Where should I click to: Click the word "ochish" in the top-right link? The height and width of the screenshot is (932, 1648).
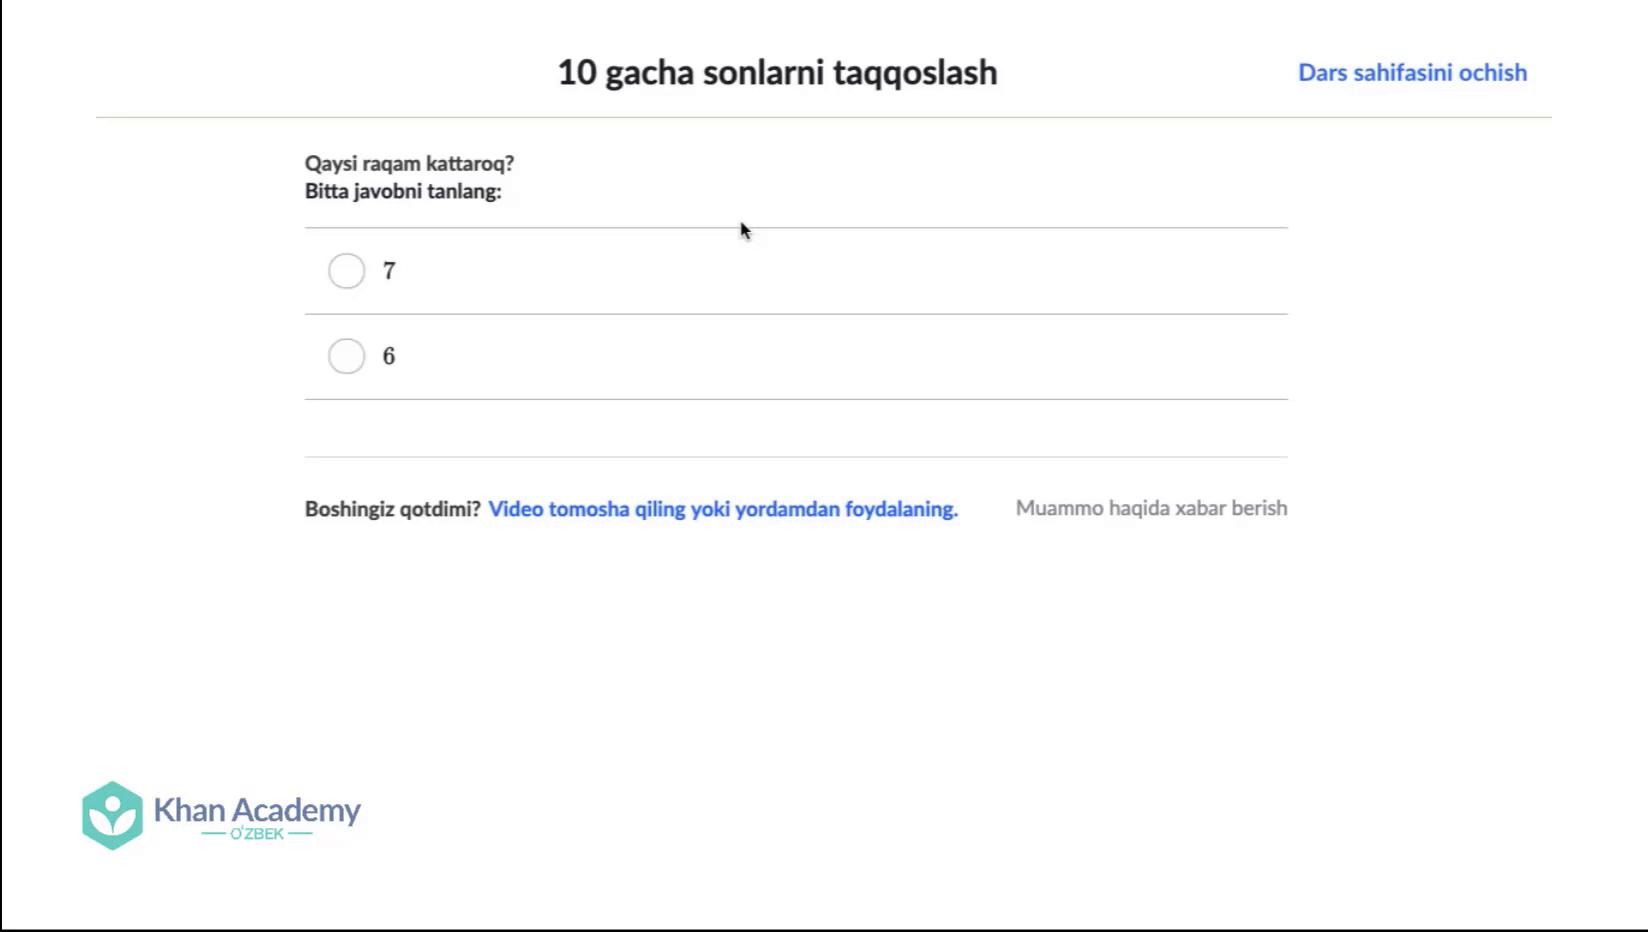1492,73
